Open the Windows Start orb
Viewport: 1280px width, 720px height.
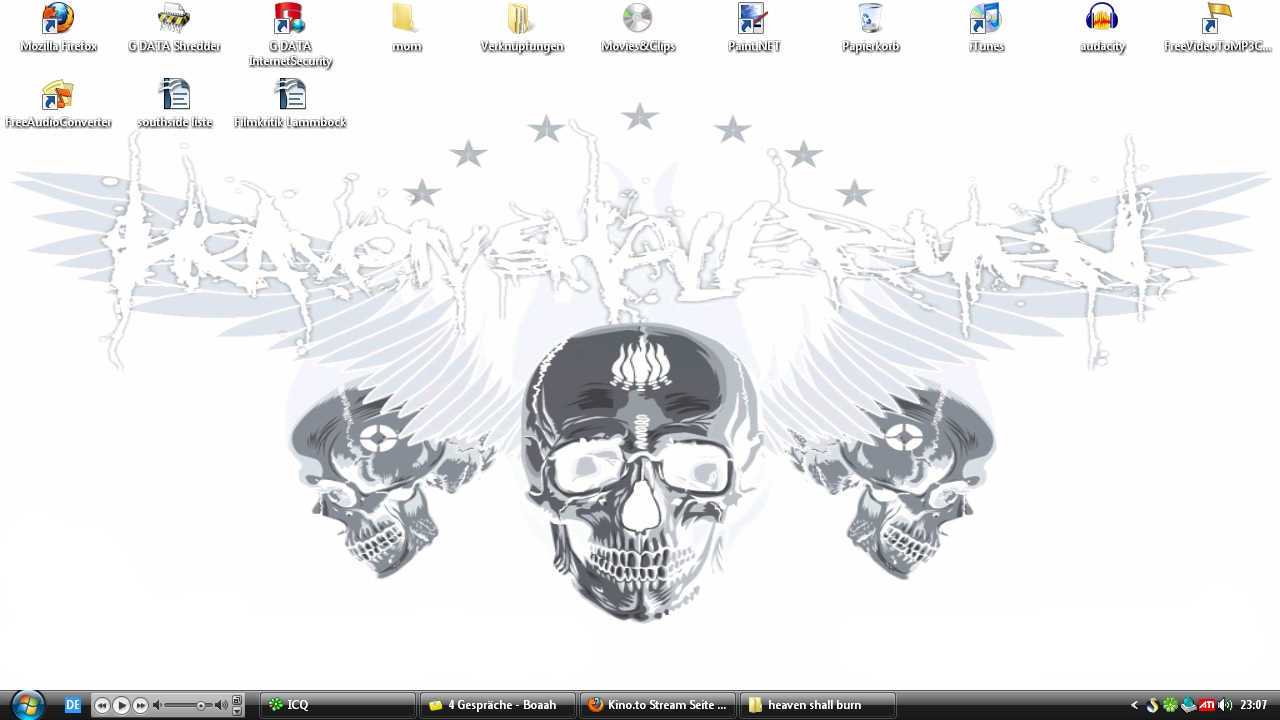[28, 704]
